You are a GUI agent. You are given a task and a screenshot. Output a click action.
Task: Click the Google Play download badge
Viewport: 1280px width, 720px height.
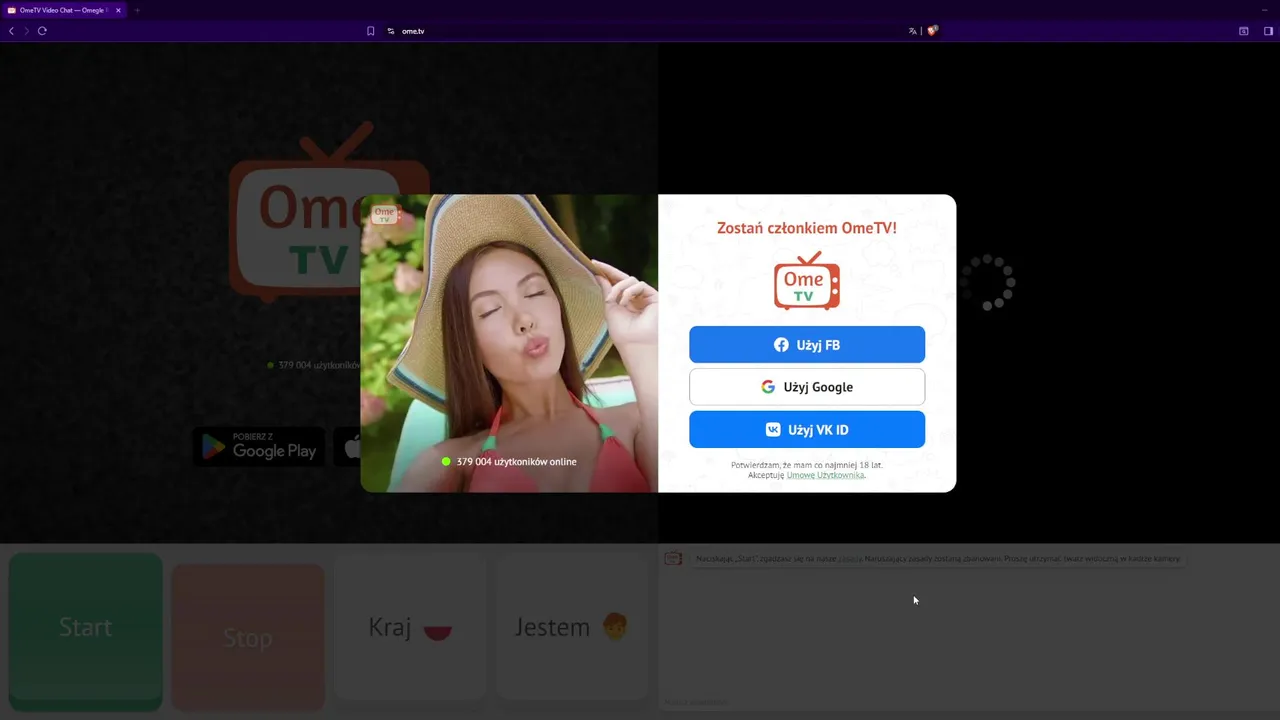coord(259,446)
